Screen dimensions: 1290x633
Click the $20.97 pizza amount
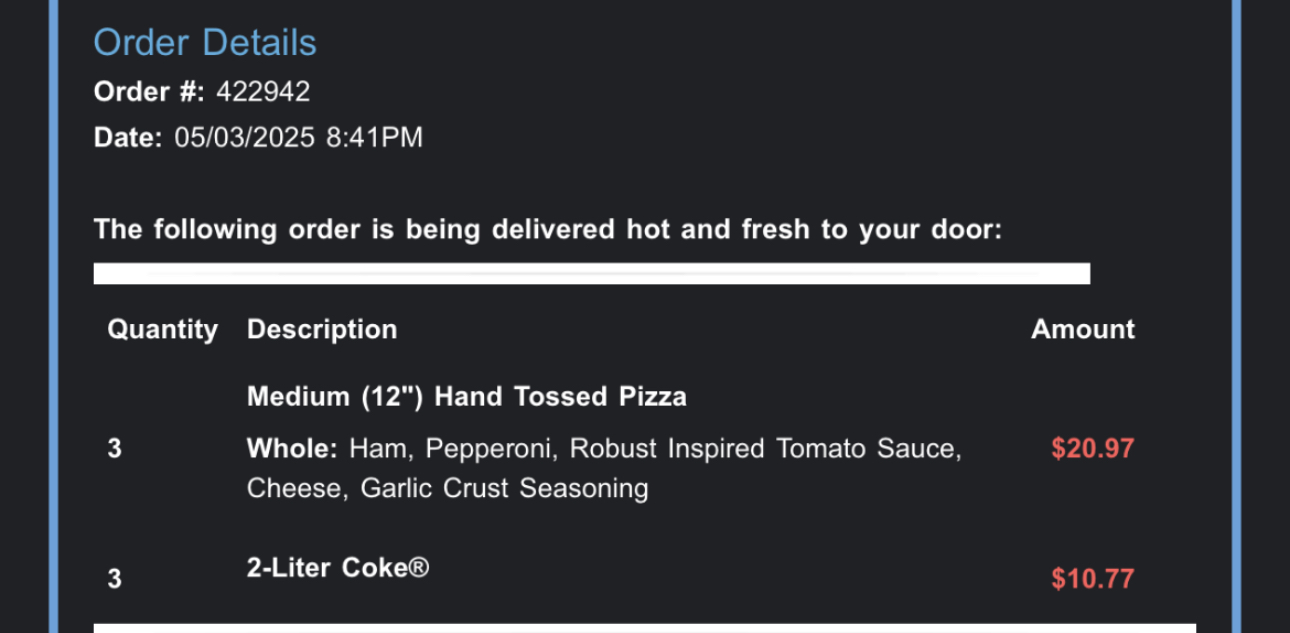click(1092, 449)
